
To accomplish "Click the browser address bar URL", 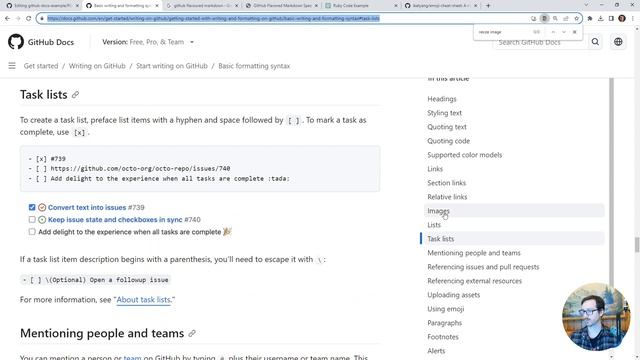I will [x=213, y=18].
